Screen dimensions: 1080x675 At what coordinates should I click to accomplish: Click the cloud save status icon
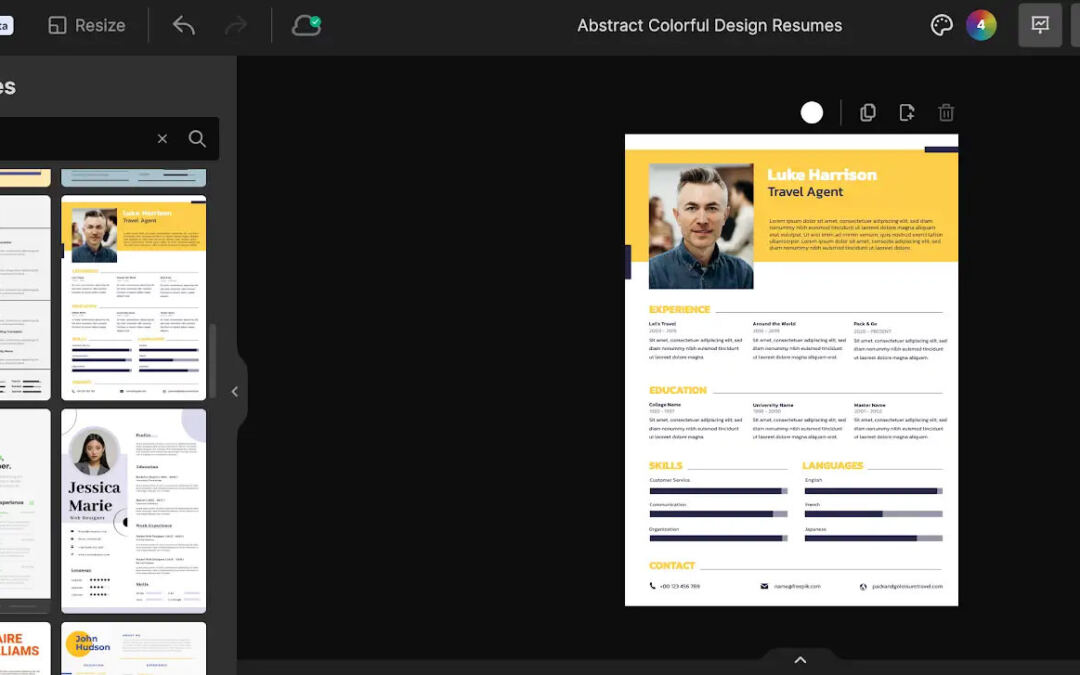tap(306, 26)
